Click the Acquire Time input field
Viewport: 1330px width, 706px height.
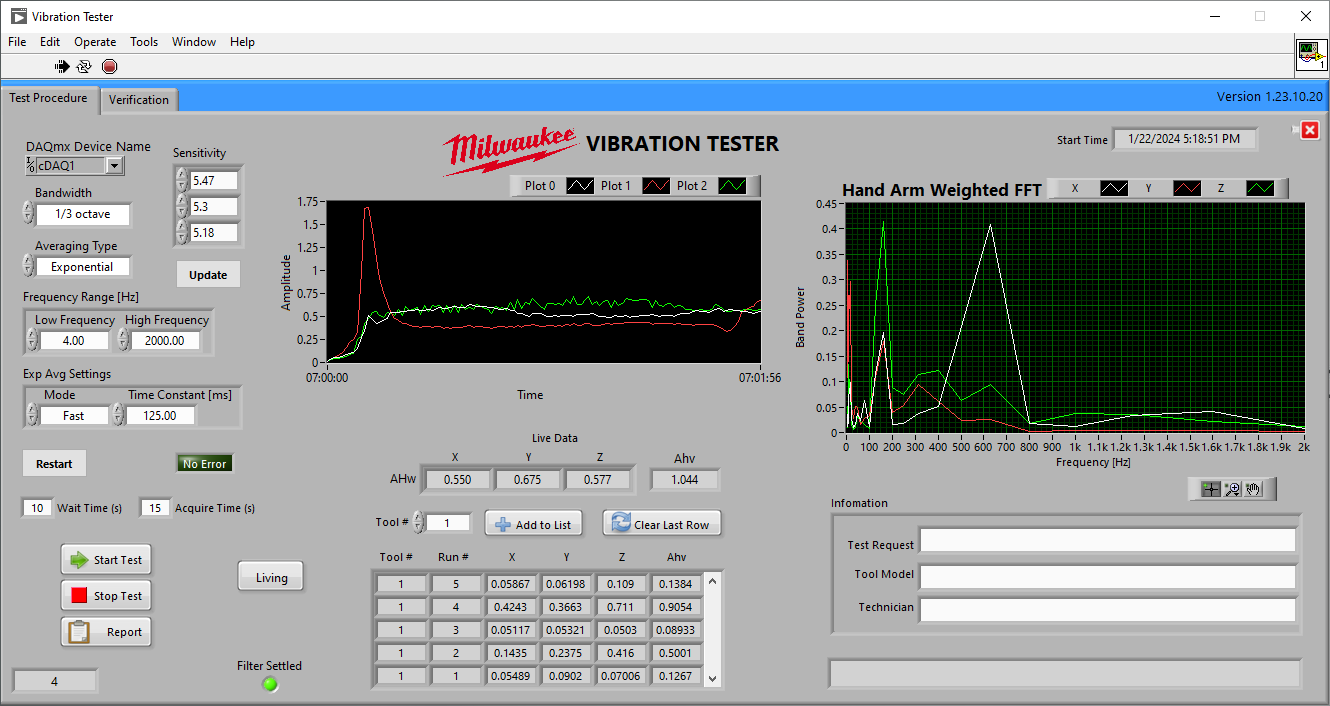pyautogui.click(x=155, y=508)
